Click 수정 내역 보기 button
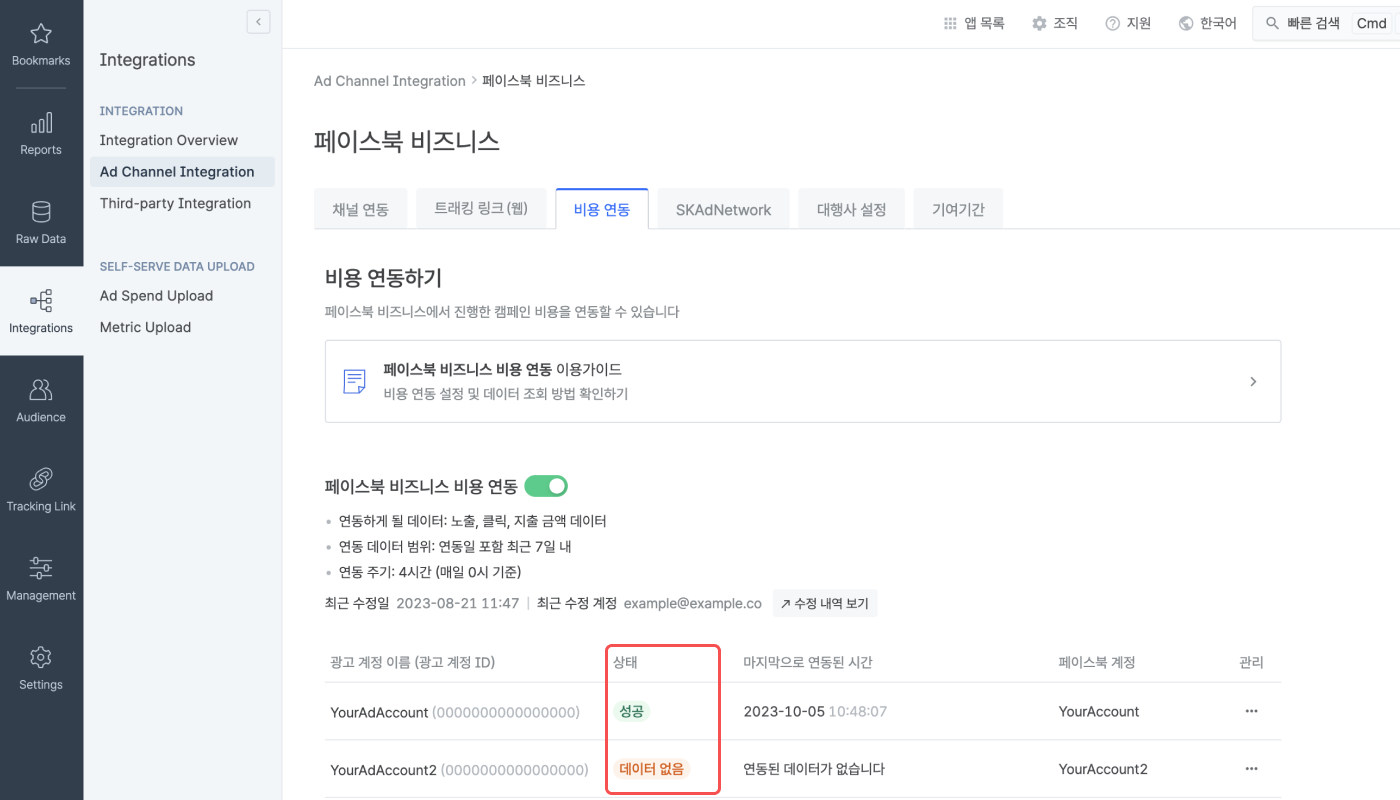Image resolution: width=1400 pixels, height=800 pixels. [x=825, y=603]
